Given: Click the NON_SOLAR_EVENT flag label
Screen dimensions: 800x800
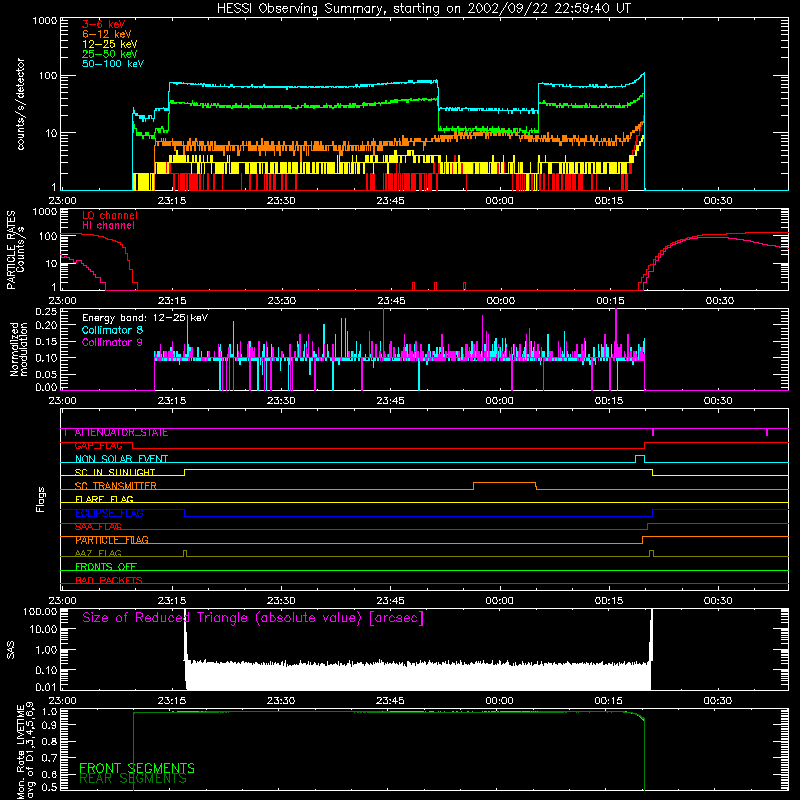Looking at the screenshot, I should pos(121,459).
